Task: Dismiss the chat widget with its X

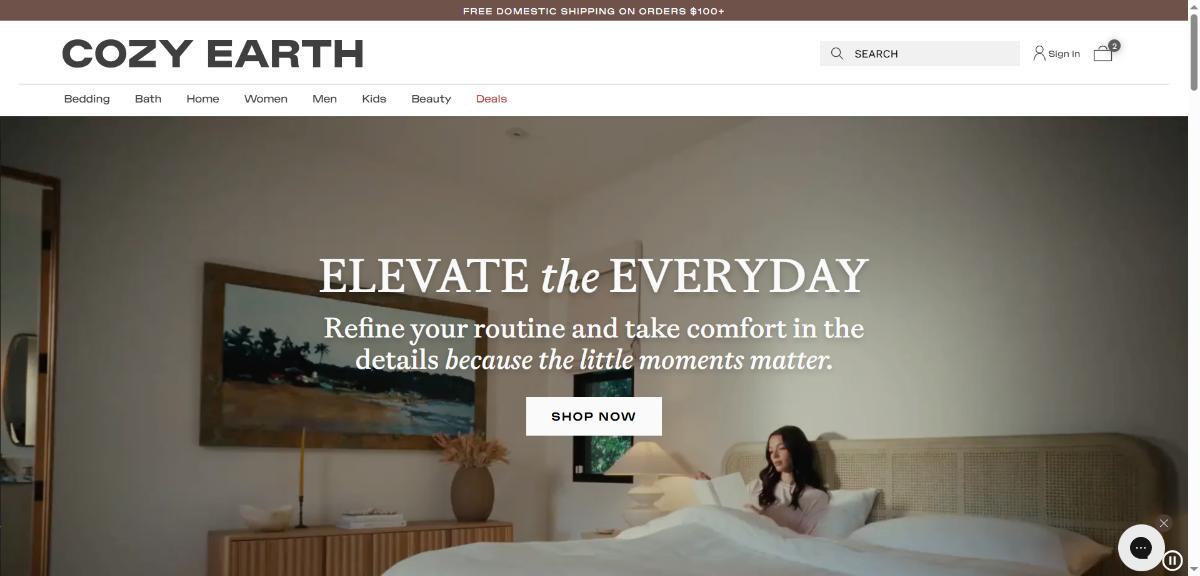Action: click(1163, 523)
